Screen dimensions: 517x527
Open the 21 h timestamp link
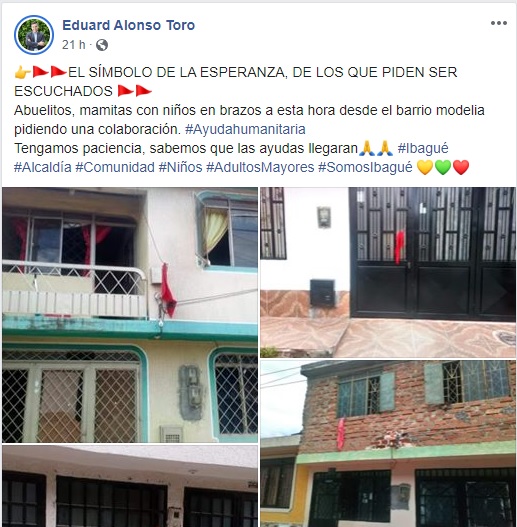pyautogui.click(x=74, y=44)
